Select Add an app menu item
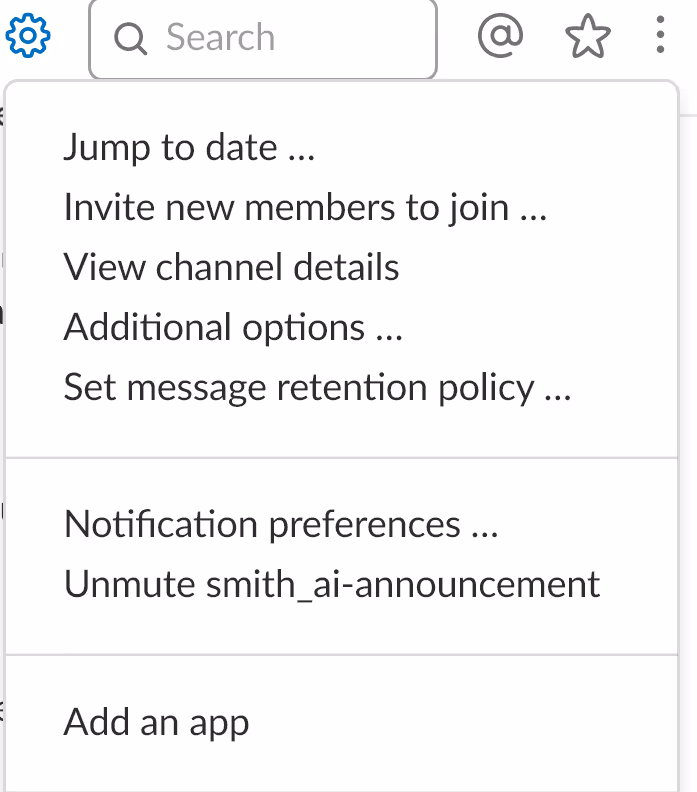The image size is (697, 792). (x=156, y=722)
